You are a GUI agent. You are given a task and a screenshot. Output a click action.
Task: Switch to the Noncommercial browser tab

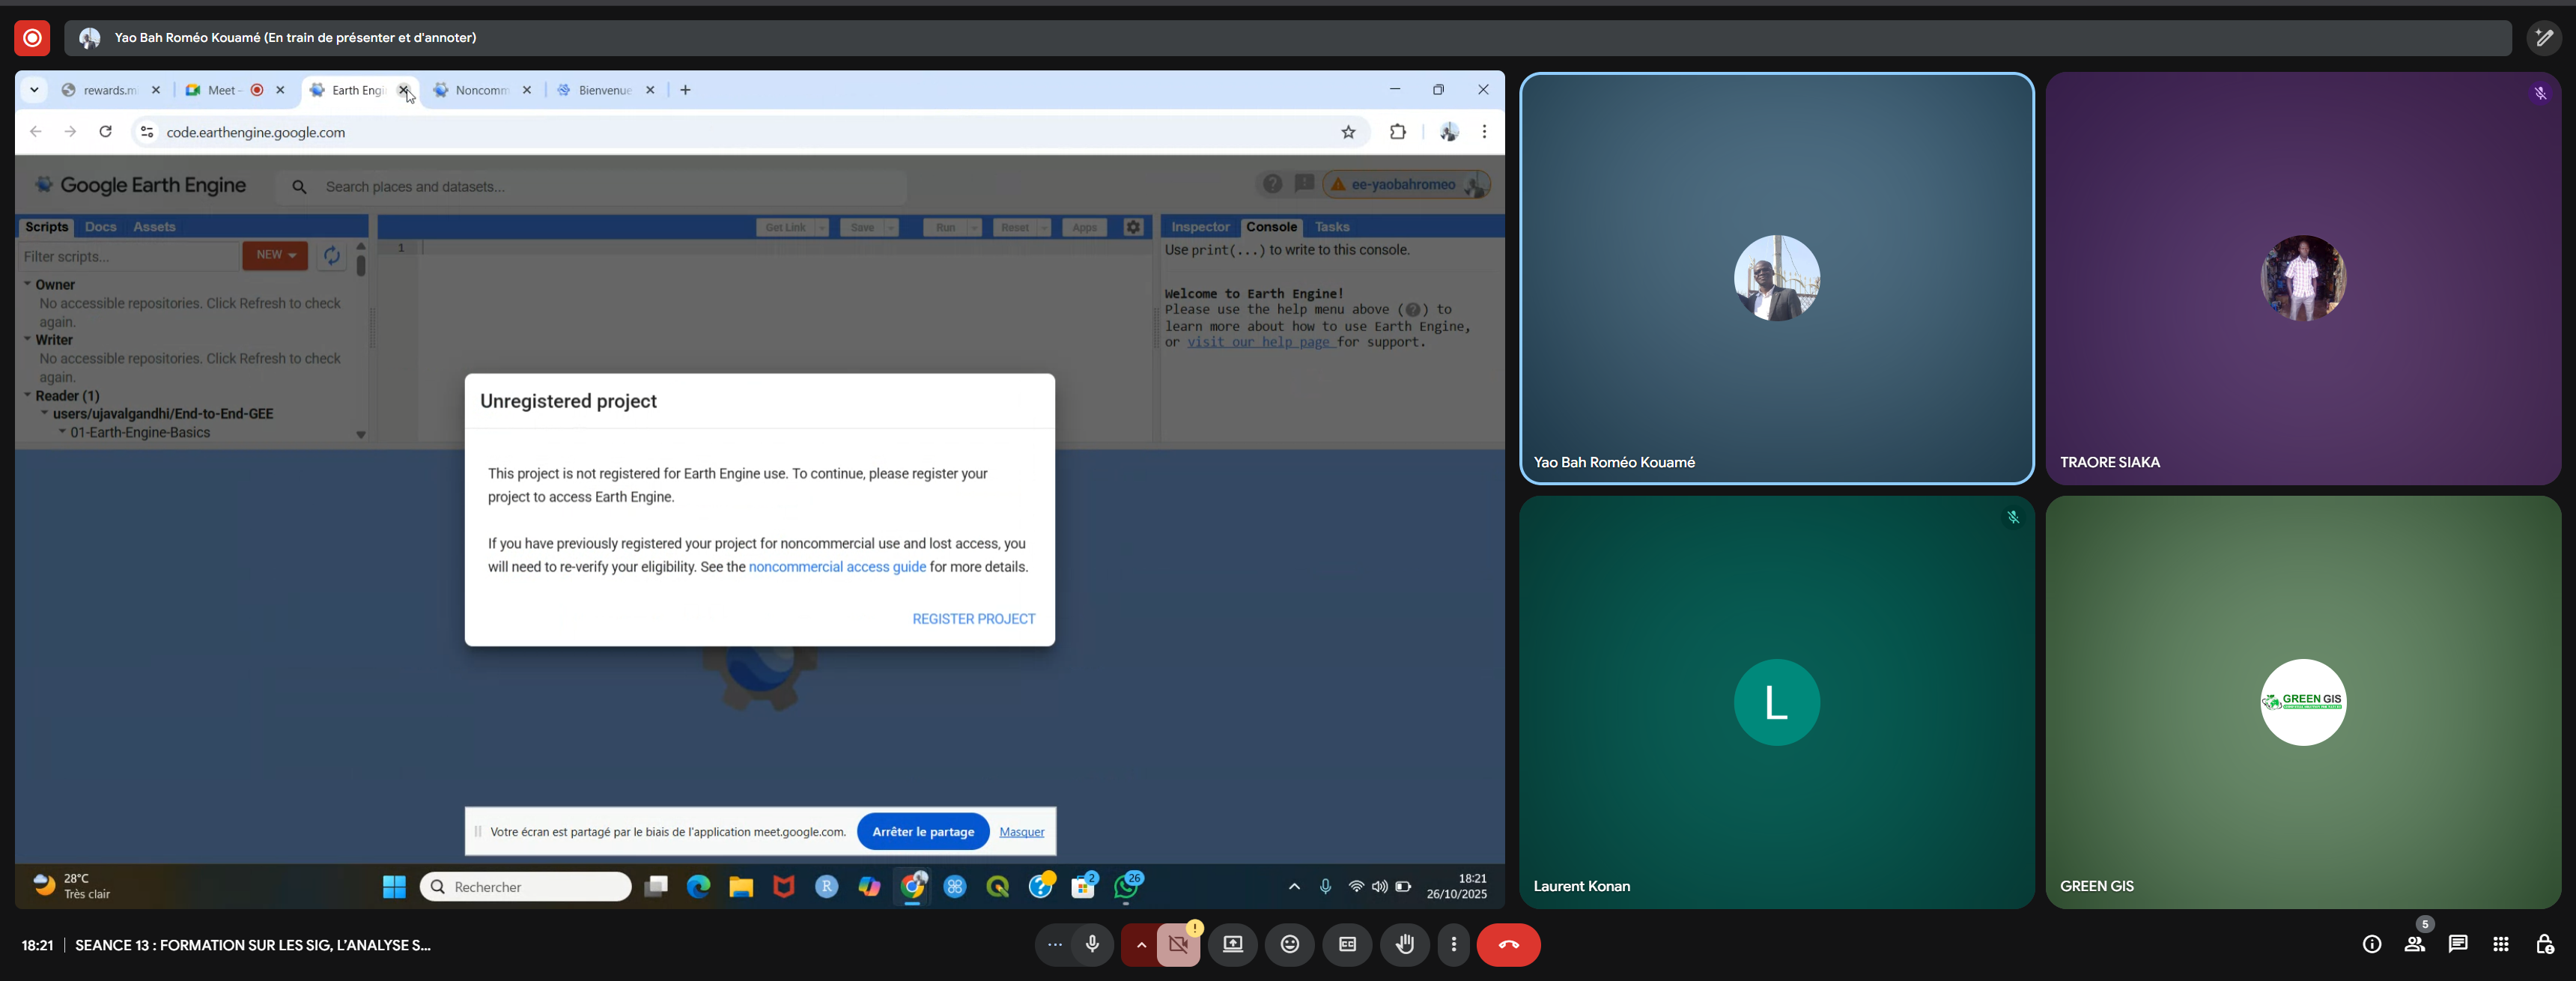tap(481, 90)
